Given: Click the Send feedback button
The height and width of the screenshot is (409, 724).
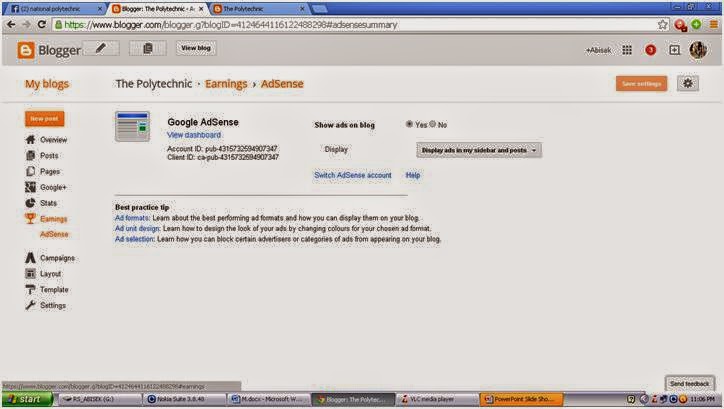Looking at the screenshot, I should 689,383.
